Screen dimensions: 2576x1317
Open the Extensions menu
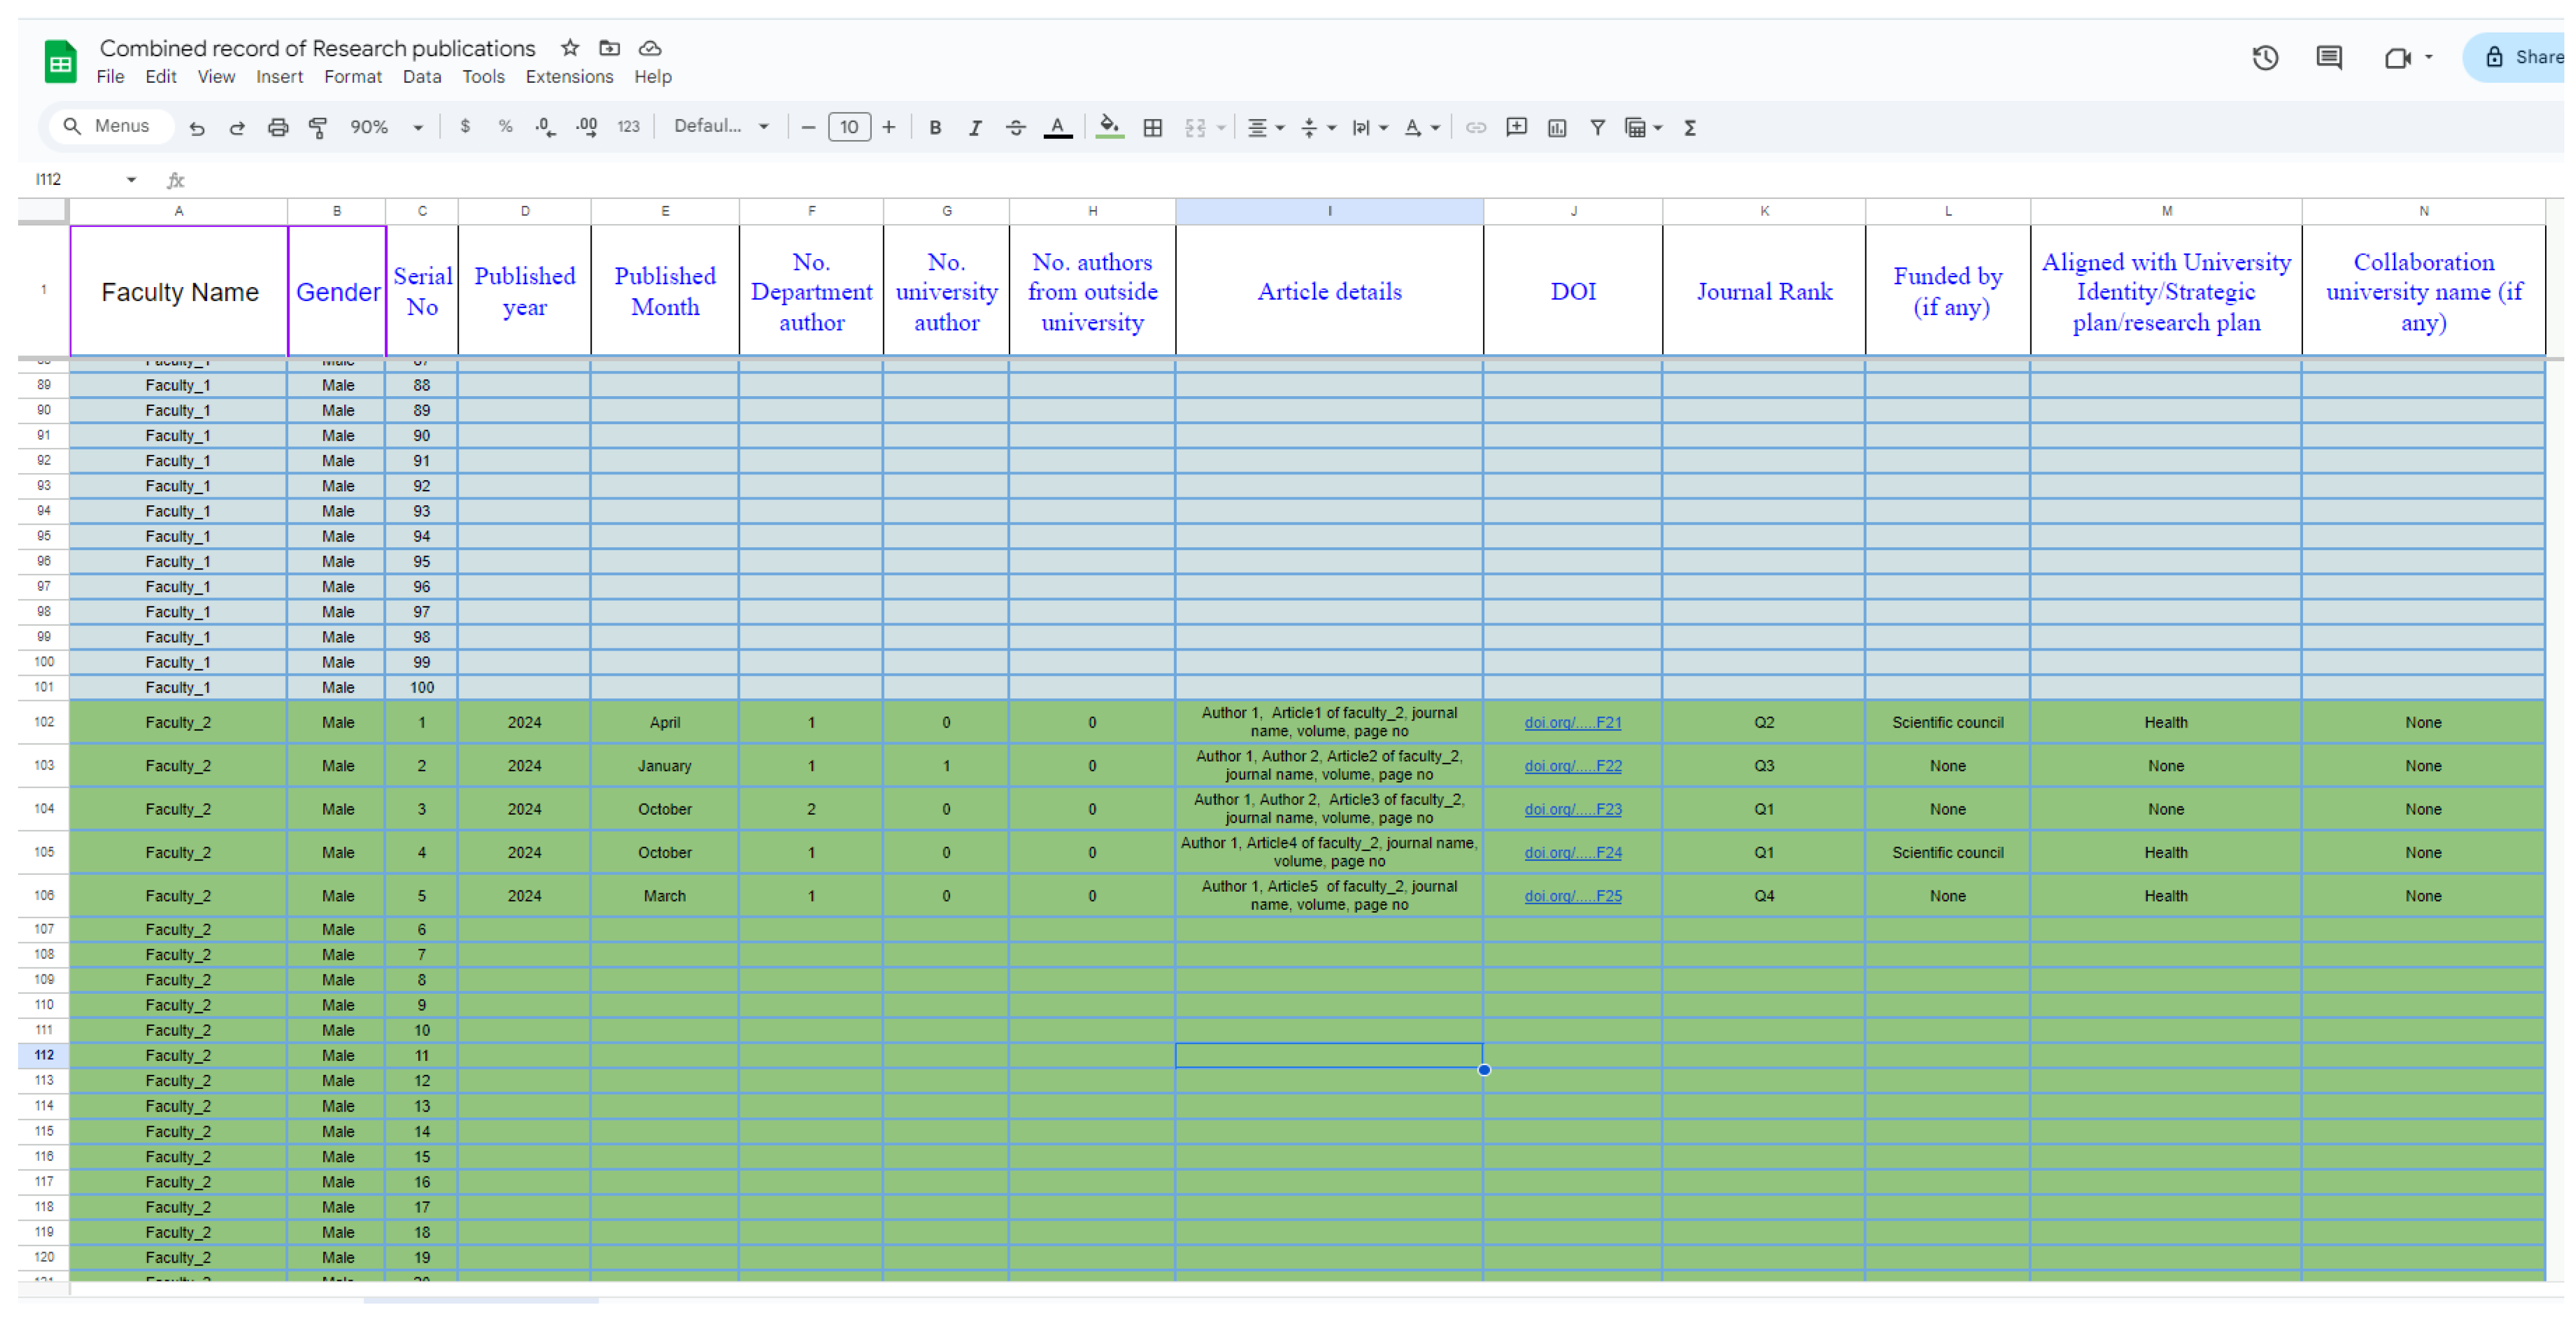(569, 77)
